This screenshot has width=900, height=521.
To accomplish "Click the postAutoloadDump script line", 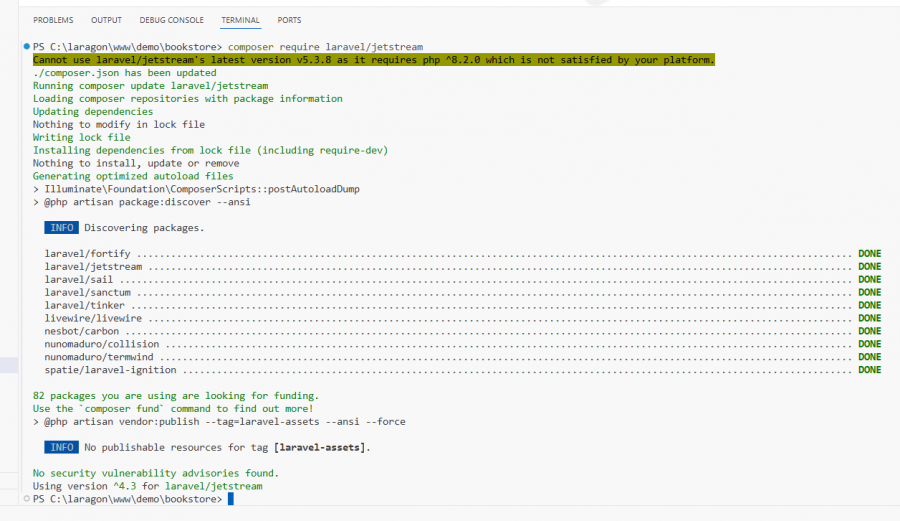I will [196, 189].
